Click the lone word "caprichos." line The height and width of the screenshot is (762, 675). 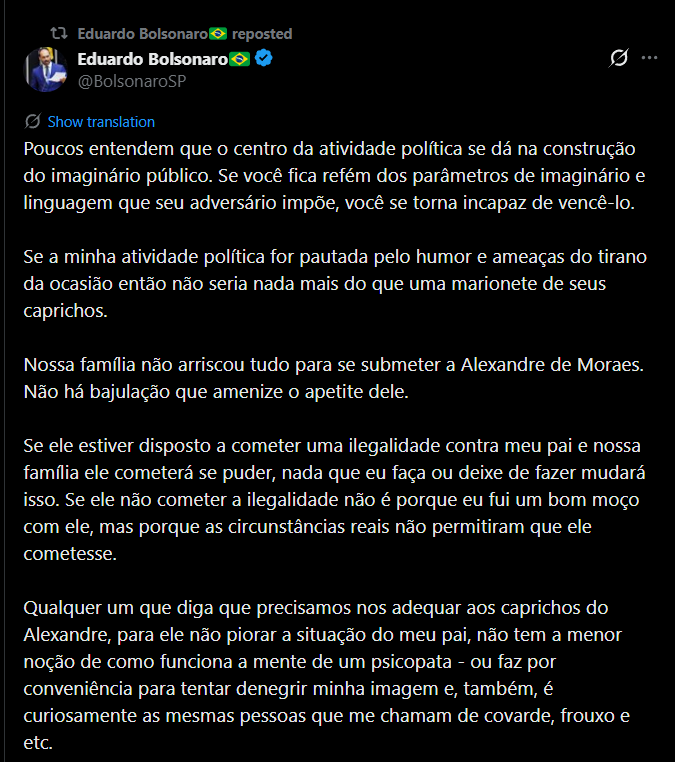tap(62, 312)
